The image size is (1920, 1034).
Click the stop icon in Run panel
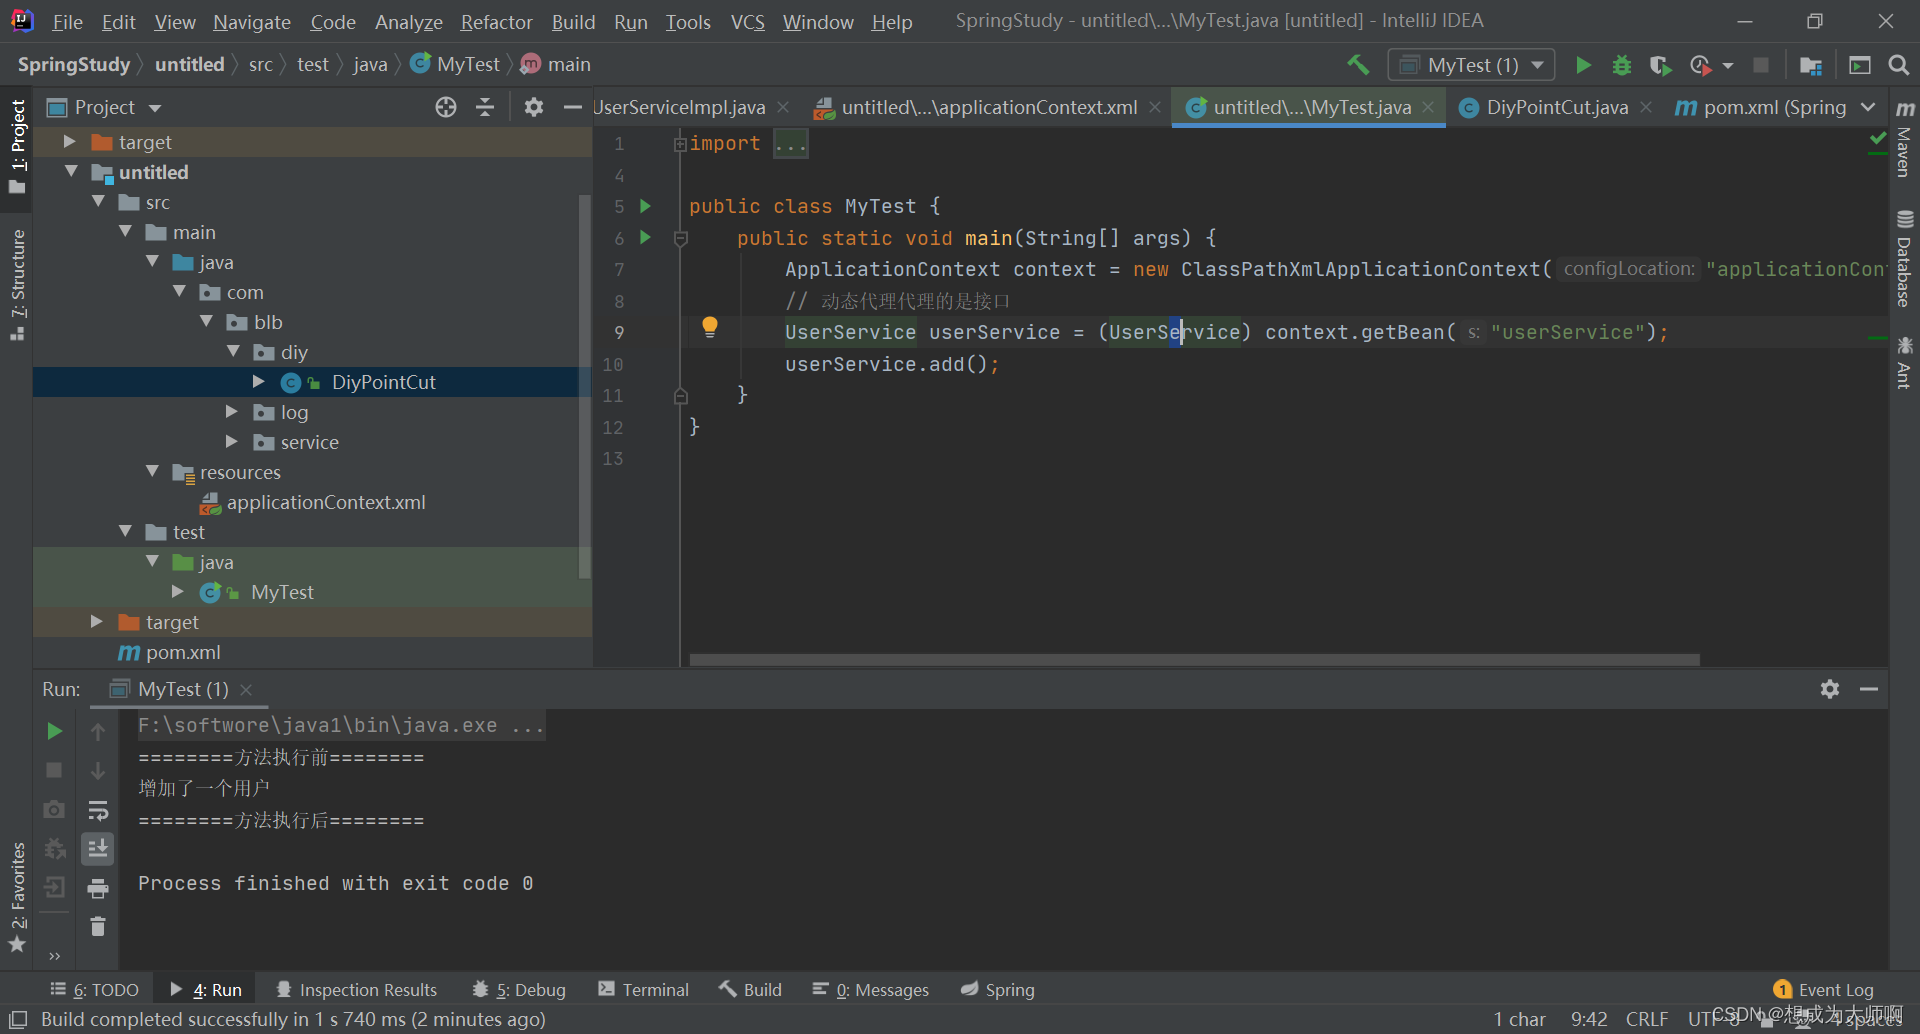[55, 770]
